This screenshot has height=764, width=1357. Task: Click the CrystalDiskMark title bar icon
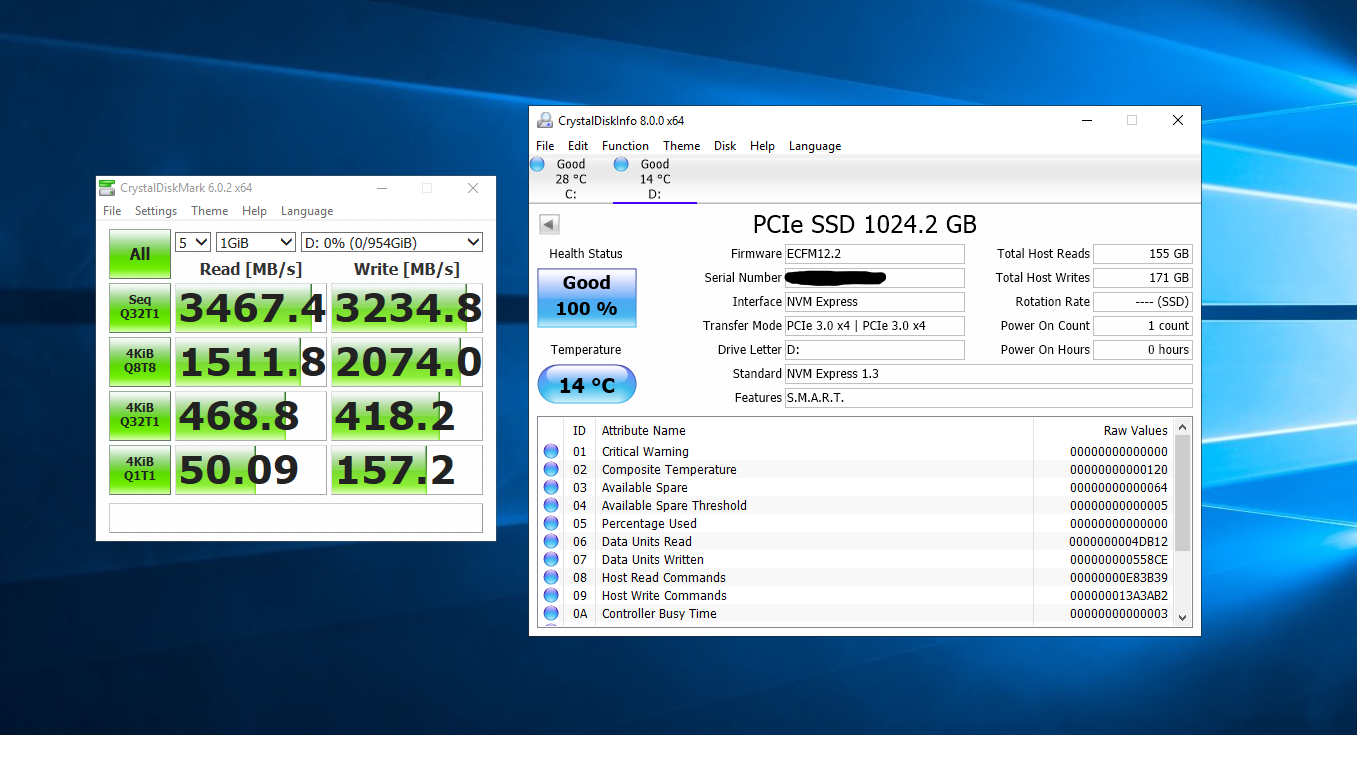(x=107, y=188)
